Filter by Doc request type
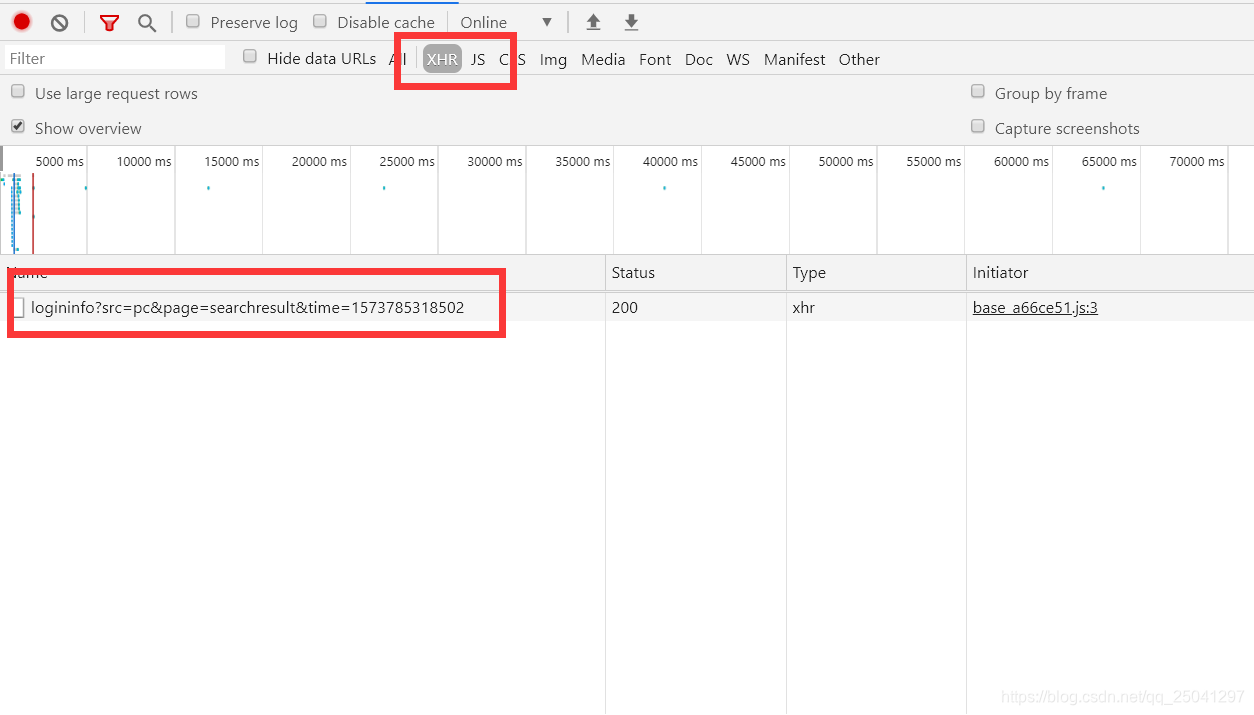The image size is (1254, 715). pyautogui.click(x=699, y=59)
